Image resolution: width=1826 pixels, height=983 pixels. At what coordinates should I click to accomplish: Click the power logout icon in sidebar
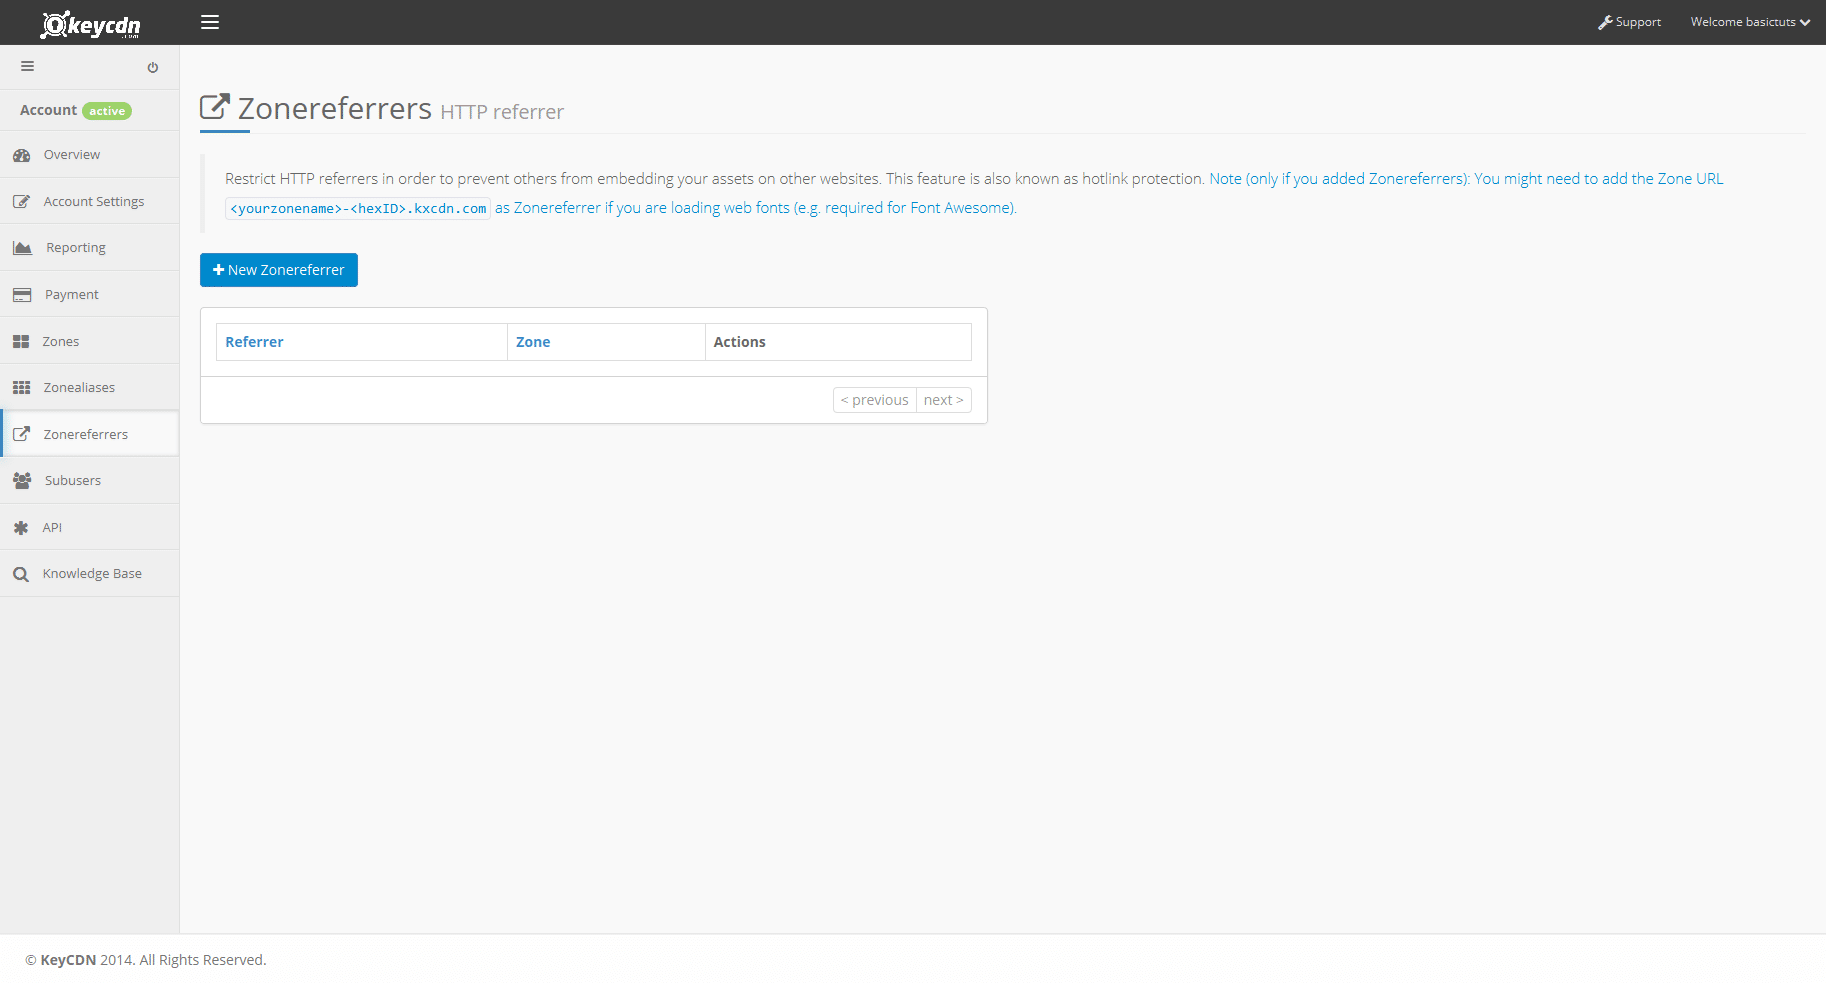pos(153,68)
